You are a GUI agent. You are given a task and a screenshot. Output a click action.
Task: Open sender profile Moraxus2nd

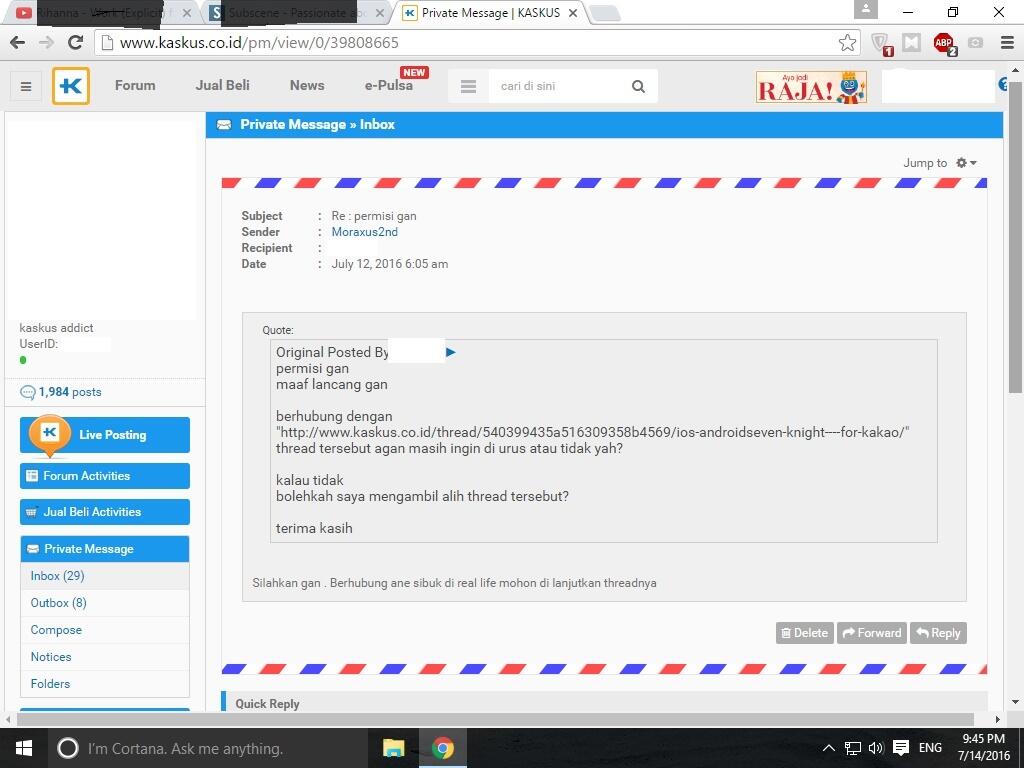point(364,232)
